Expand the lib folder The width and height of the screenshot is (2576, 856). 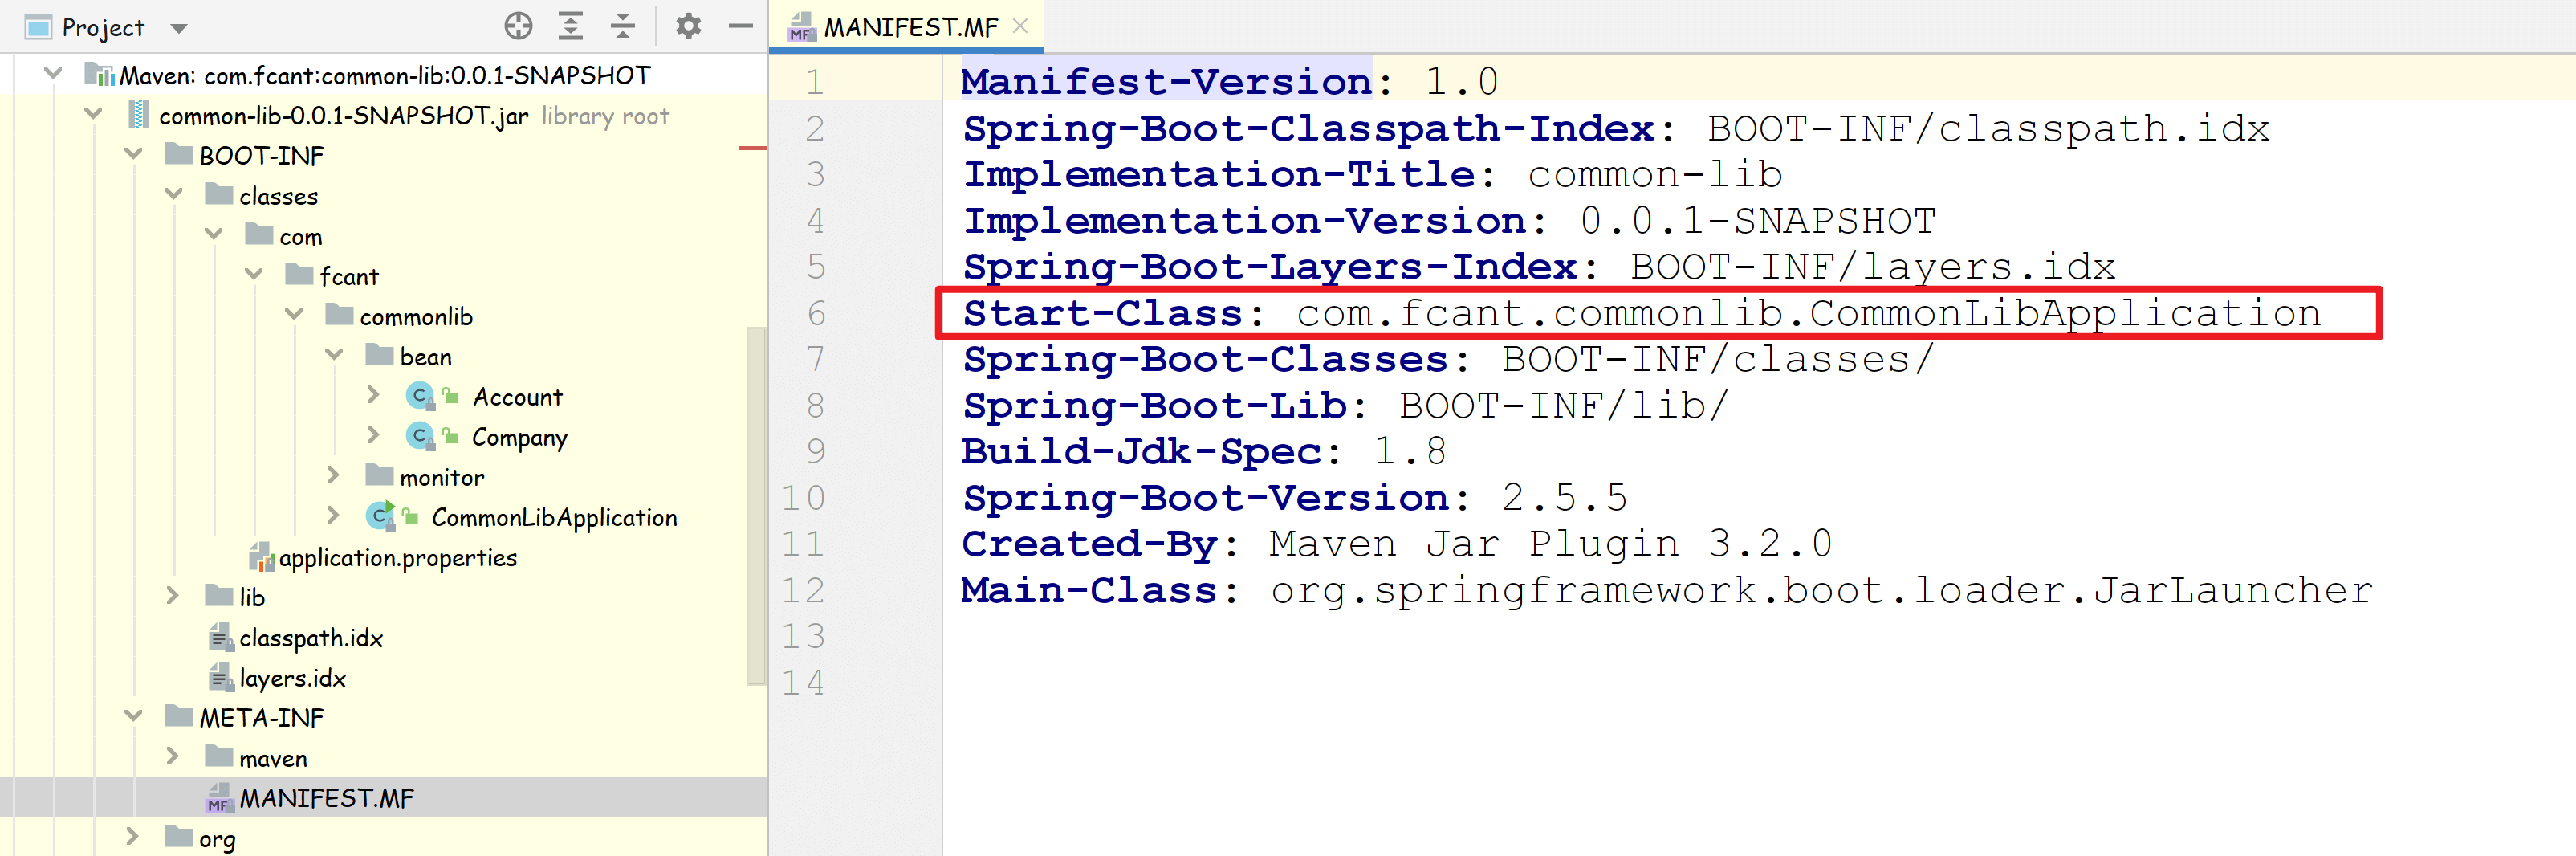coord(173,595)
